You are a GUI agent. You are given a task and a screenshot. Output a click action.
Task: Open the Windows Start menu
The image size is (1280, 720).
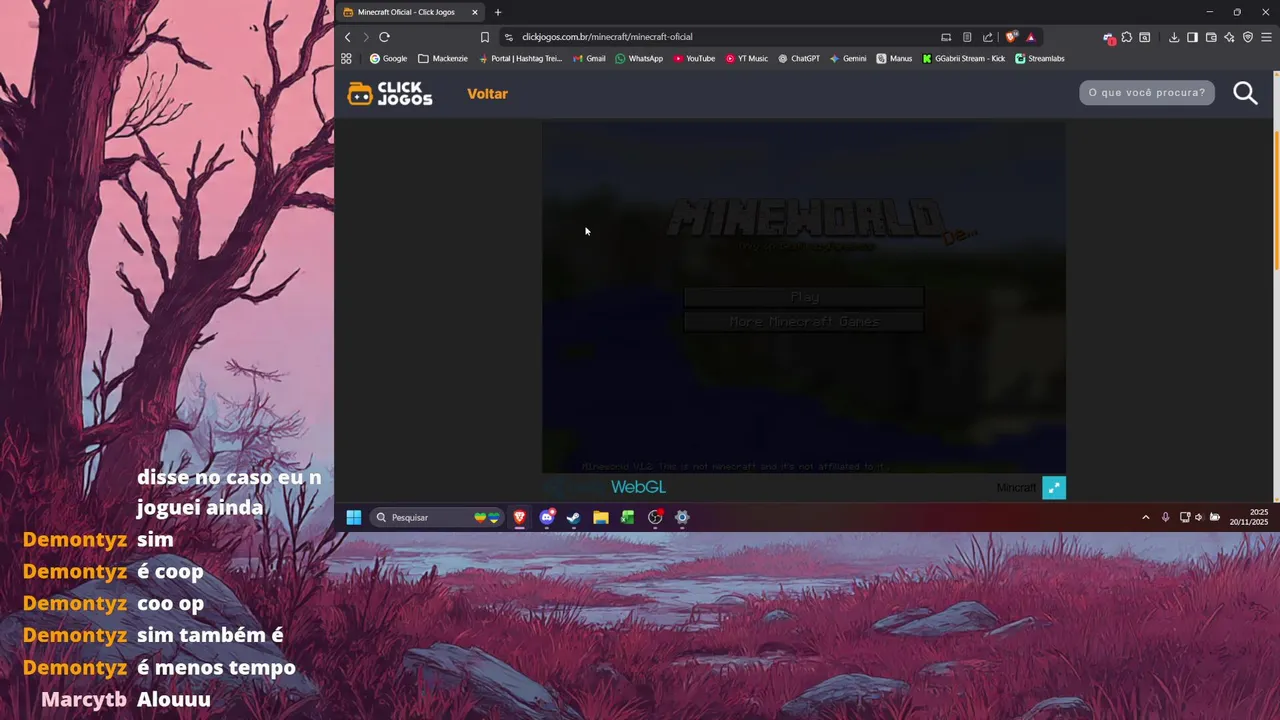tap(354, 517)
